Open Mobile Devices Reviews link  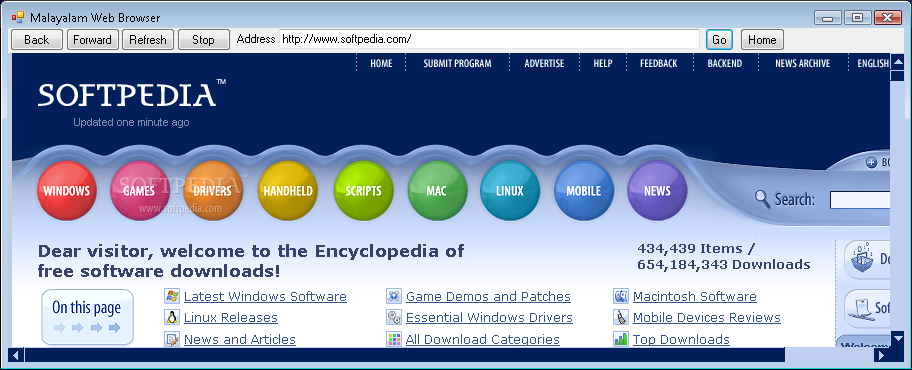click(707, 318)
